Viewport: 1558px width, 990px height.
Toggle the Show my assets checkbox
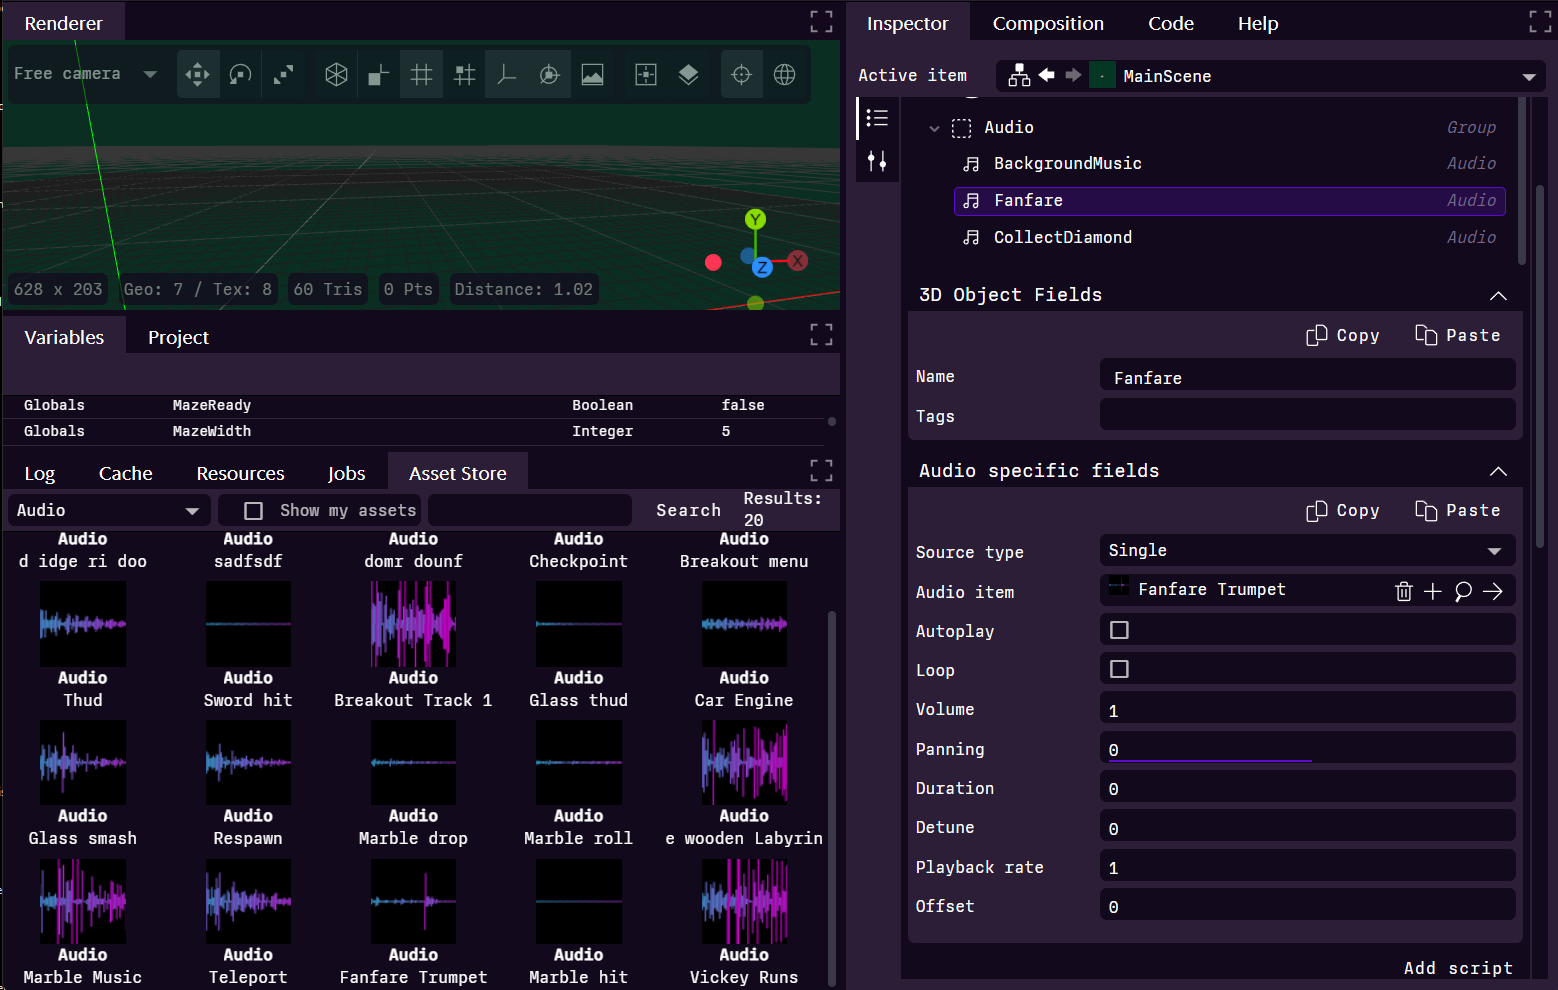253,510
